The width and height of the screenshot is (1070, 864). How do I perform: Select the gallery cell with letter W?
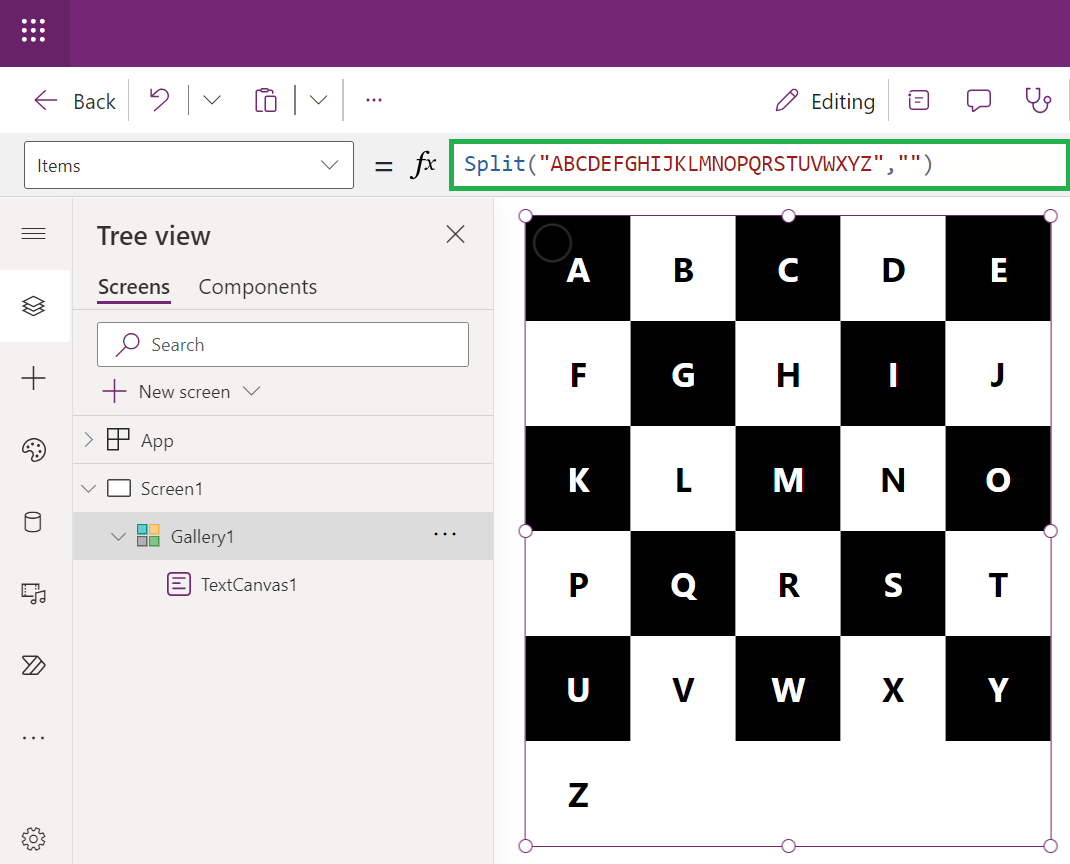[x=788, y=689]
